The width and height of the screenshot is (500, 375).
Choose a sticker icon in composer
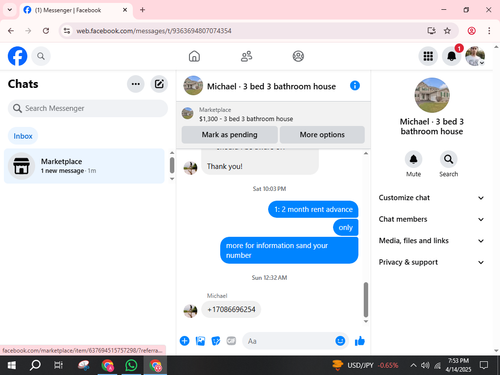(x=216, y=341)
